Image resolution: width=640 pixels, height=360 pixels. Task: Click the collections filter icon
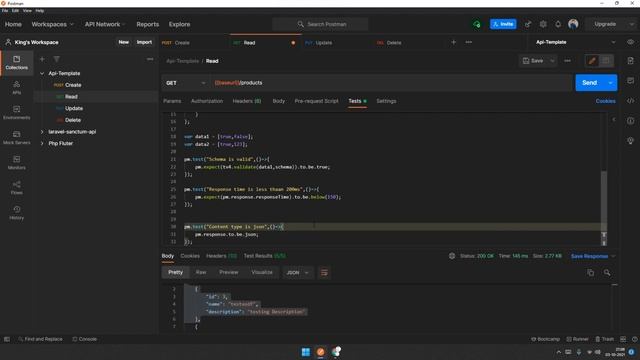57,59
